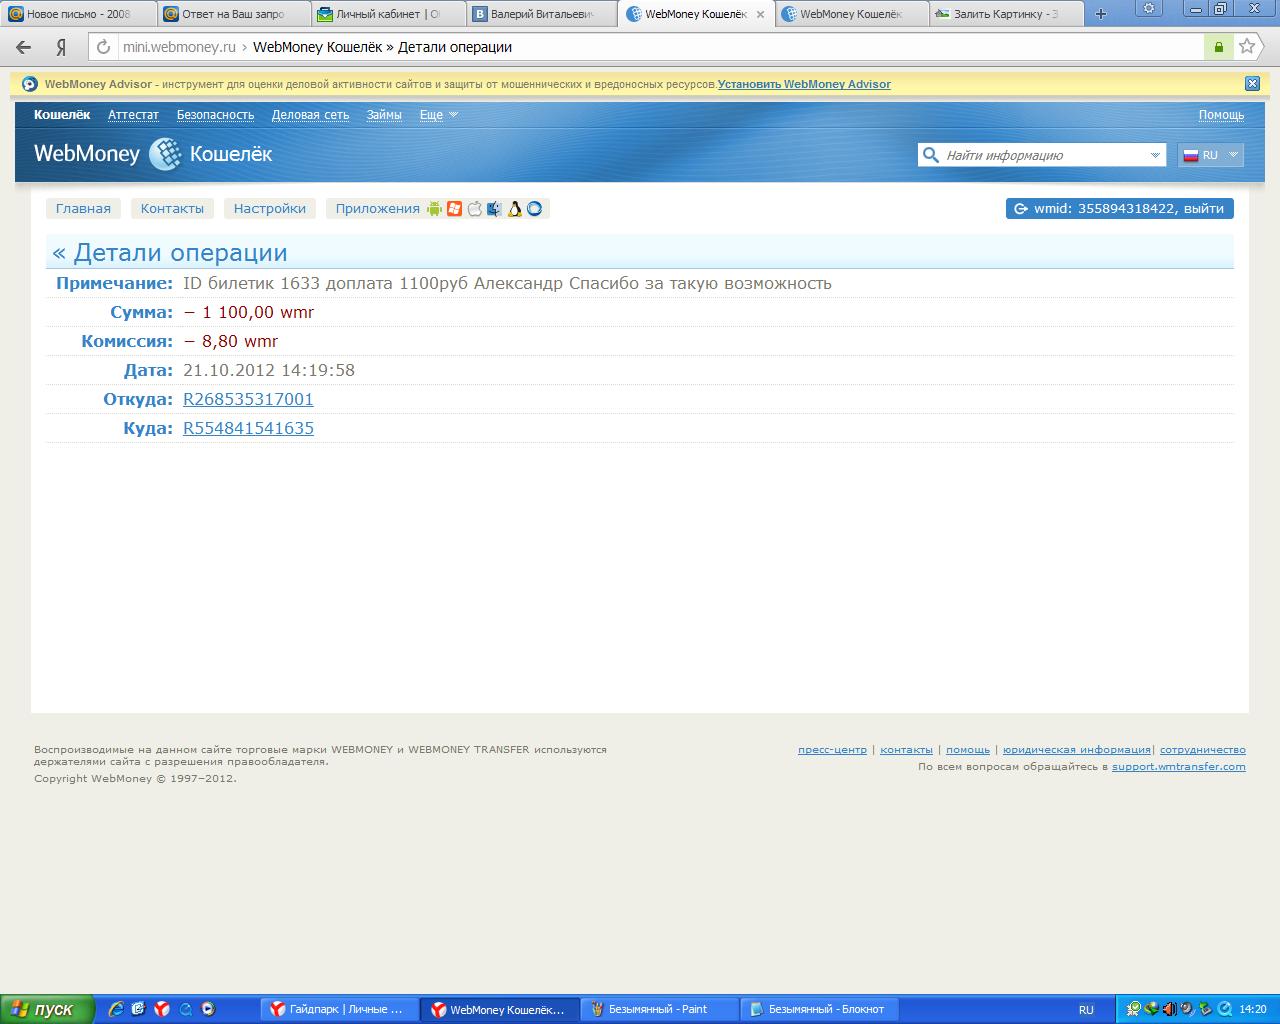Open the Займы menu item

[x=384, y=114]
